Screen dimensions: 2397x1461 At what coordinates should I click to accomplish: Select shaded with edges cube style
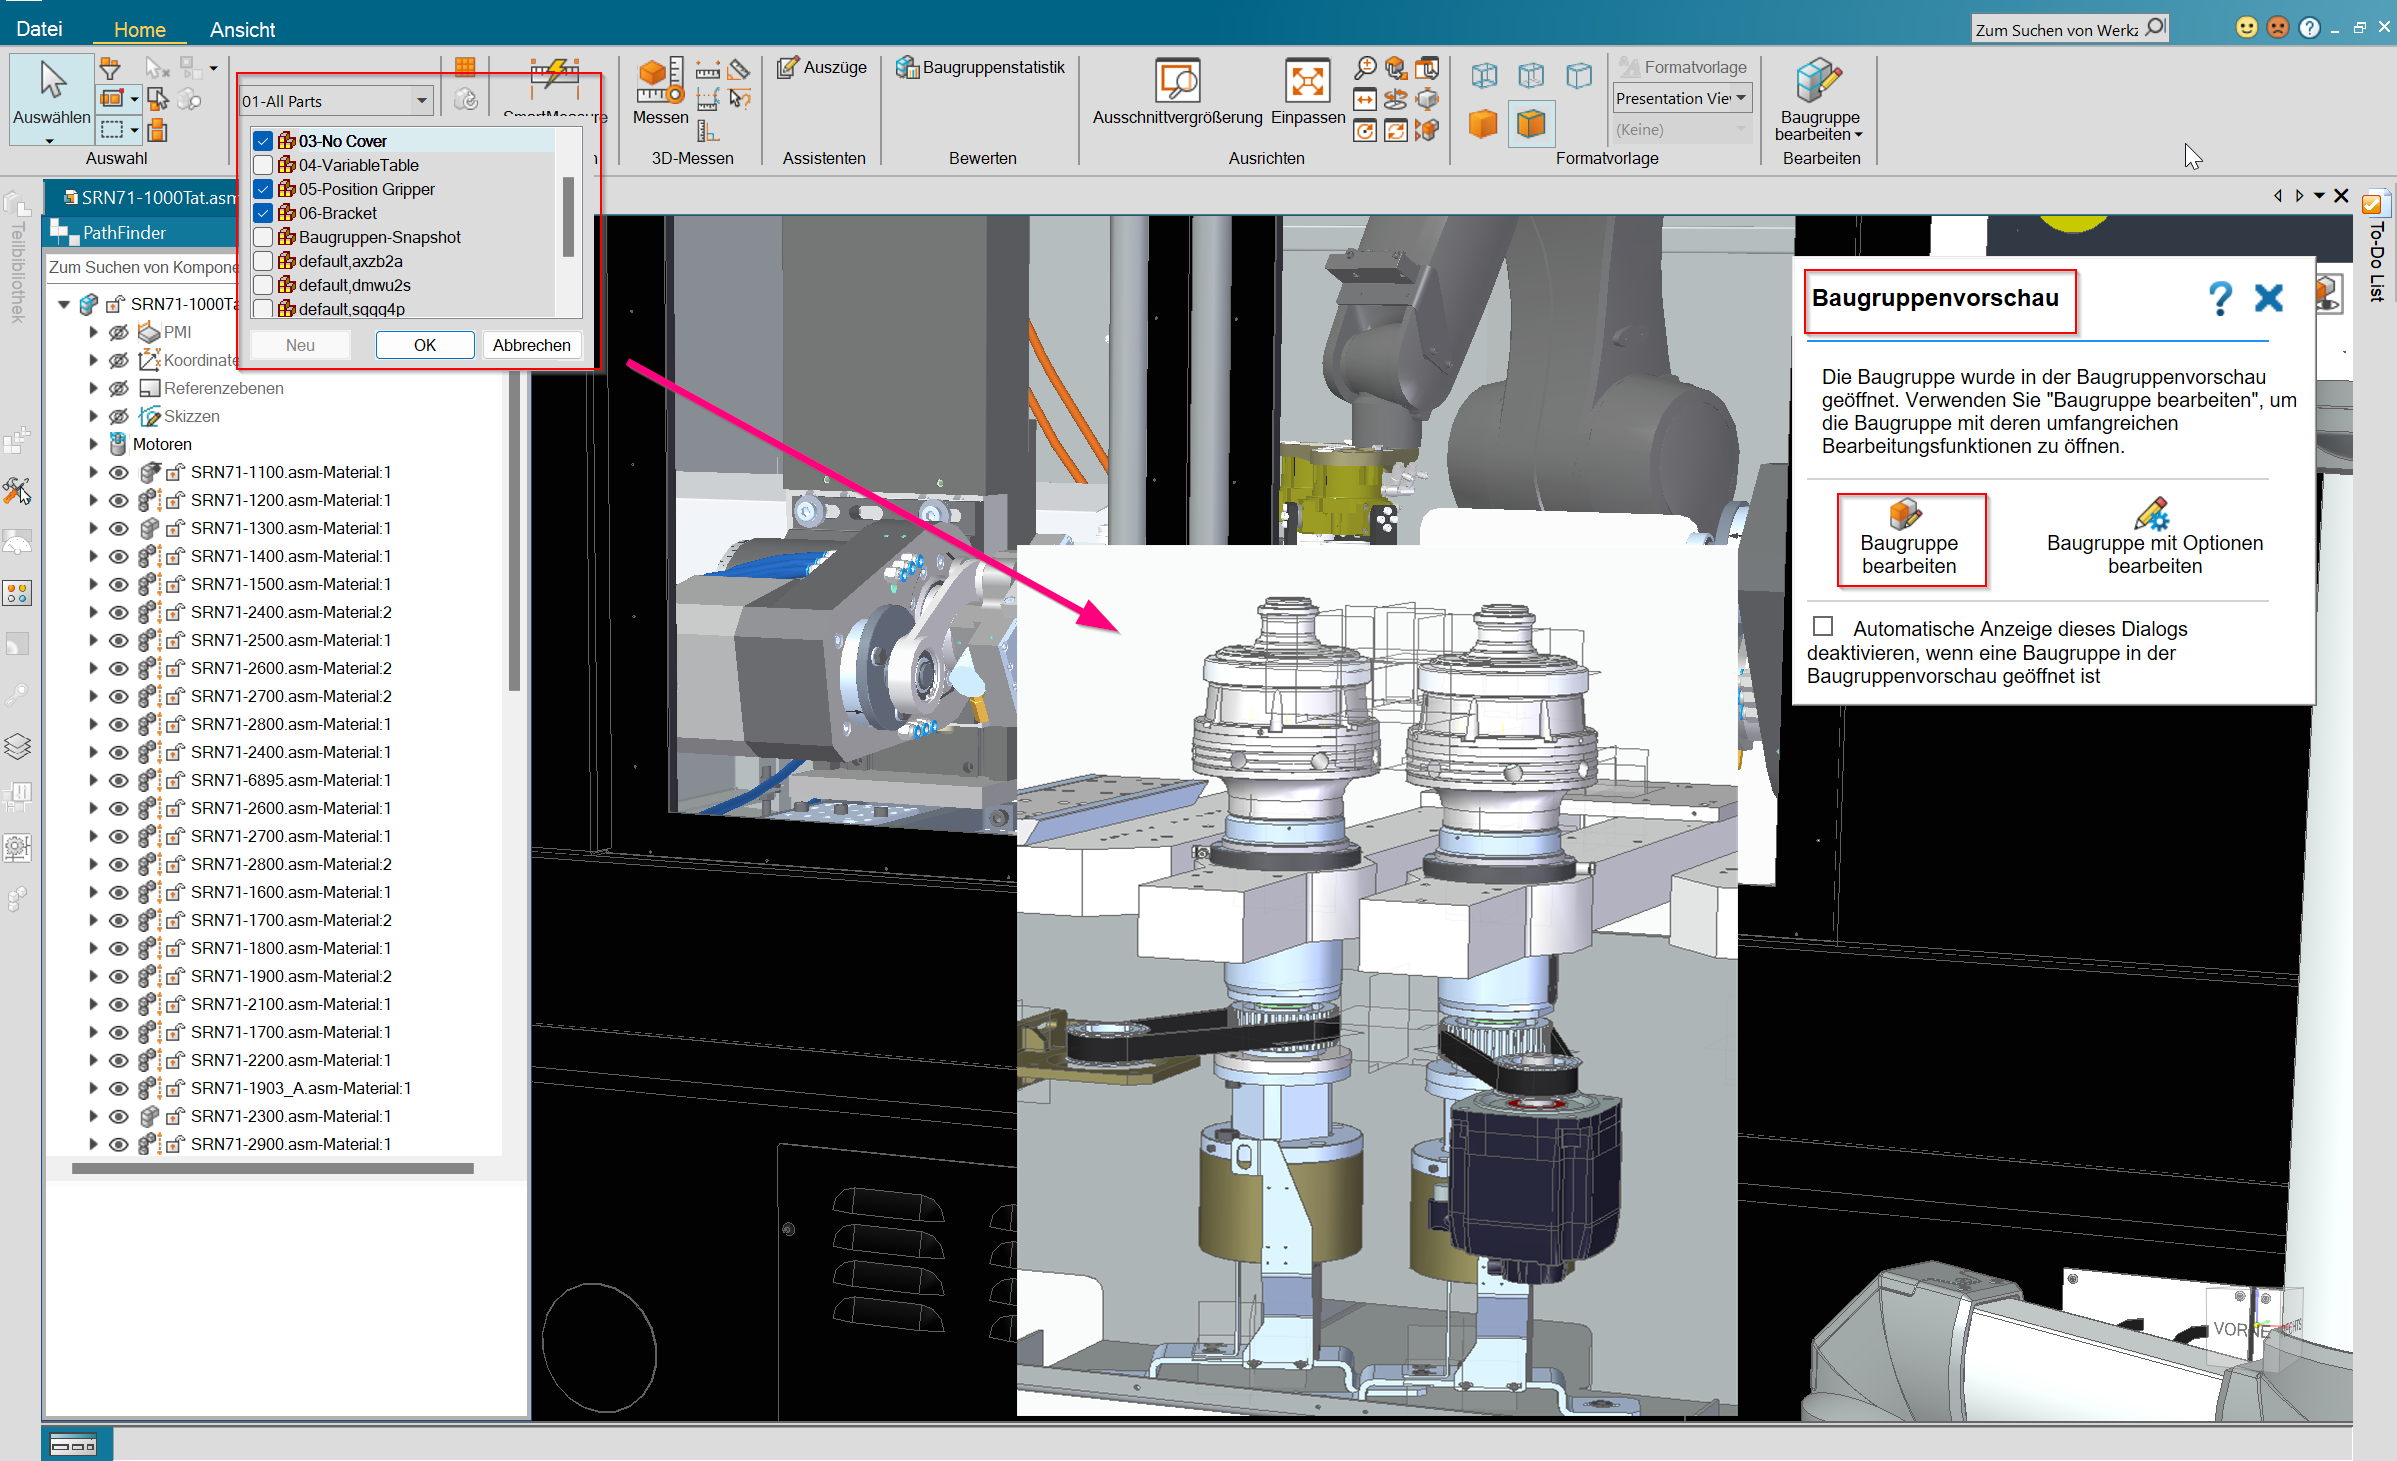click(1531, 124)
